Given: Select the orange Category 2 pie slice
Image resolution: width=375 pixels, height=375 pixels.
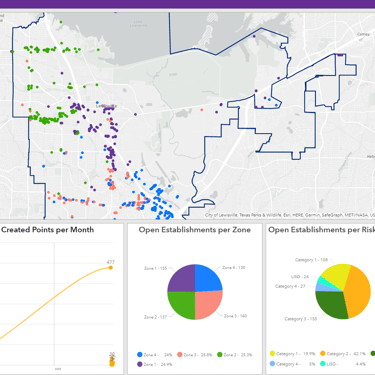Looking at the screenshot, I should pos(358,293).
